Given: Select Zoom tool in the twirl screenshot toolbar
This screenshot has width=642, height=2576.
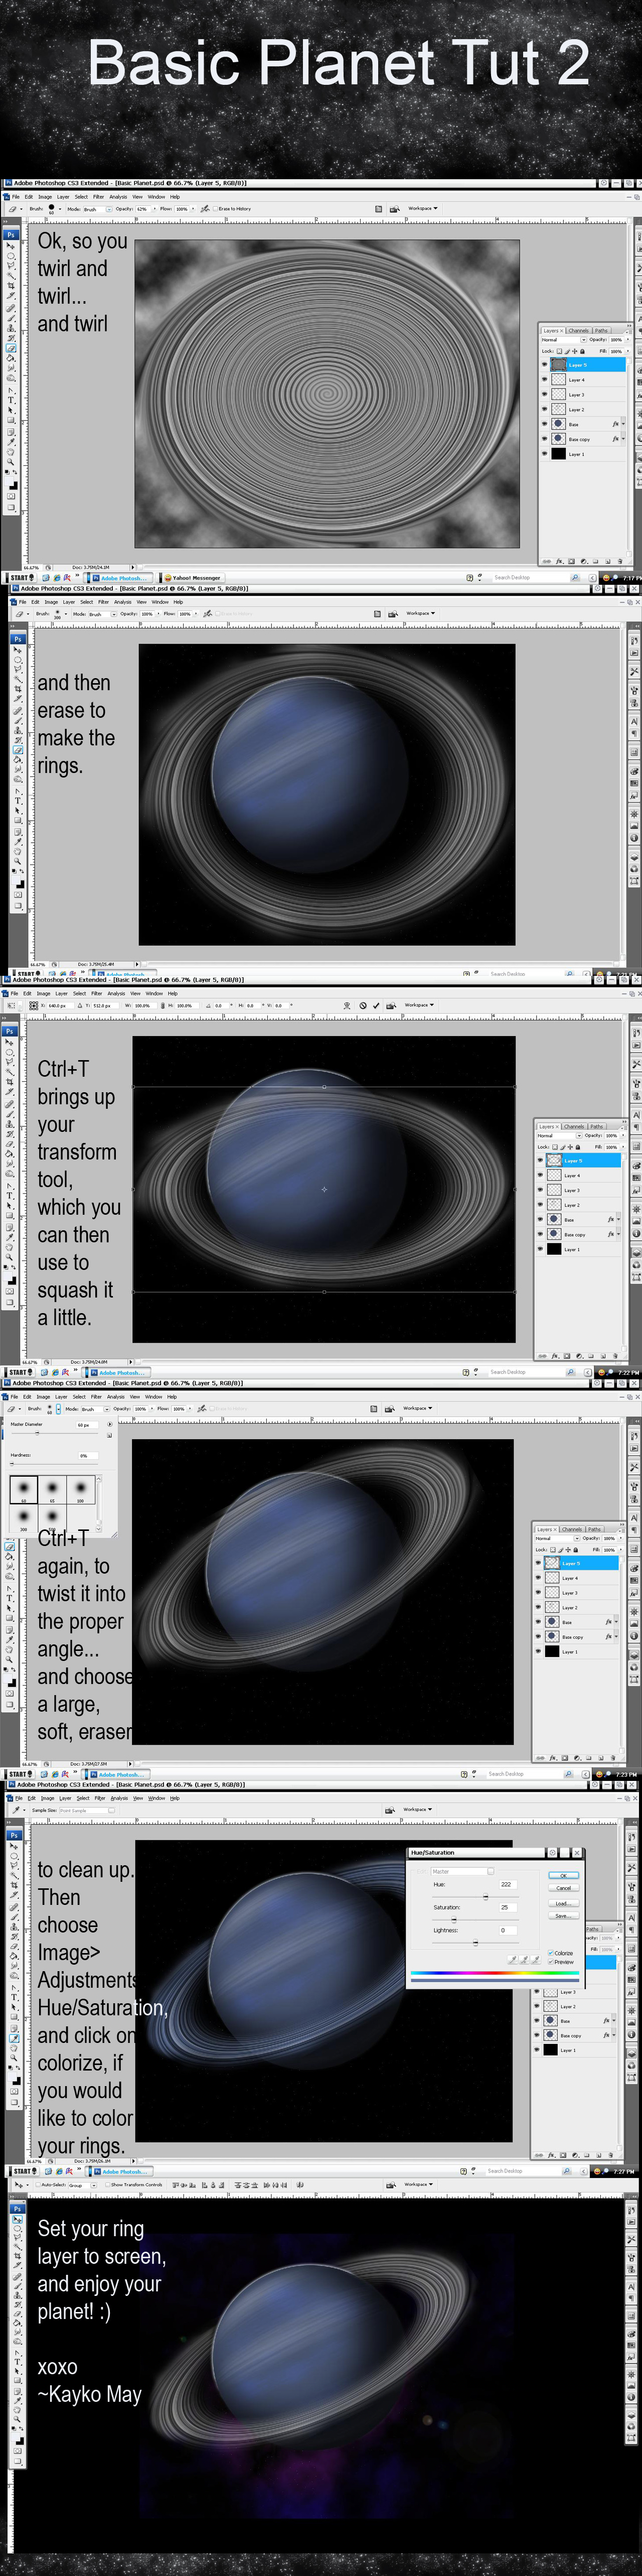Looking at the screenshot, I should pos(11,461).
